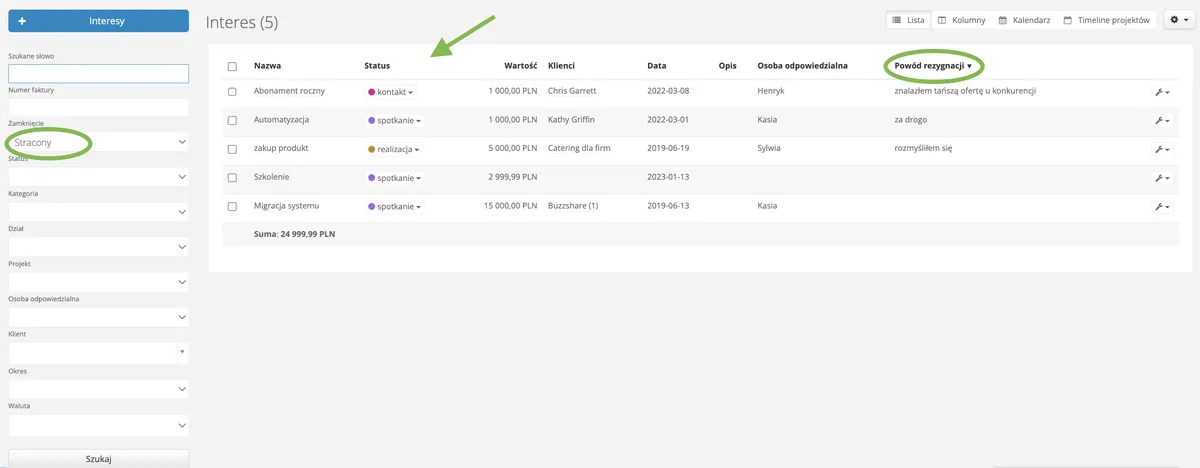
Task: Open the Automatyzacja deal name
Action: click(x=282, y=120)
